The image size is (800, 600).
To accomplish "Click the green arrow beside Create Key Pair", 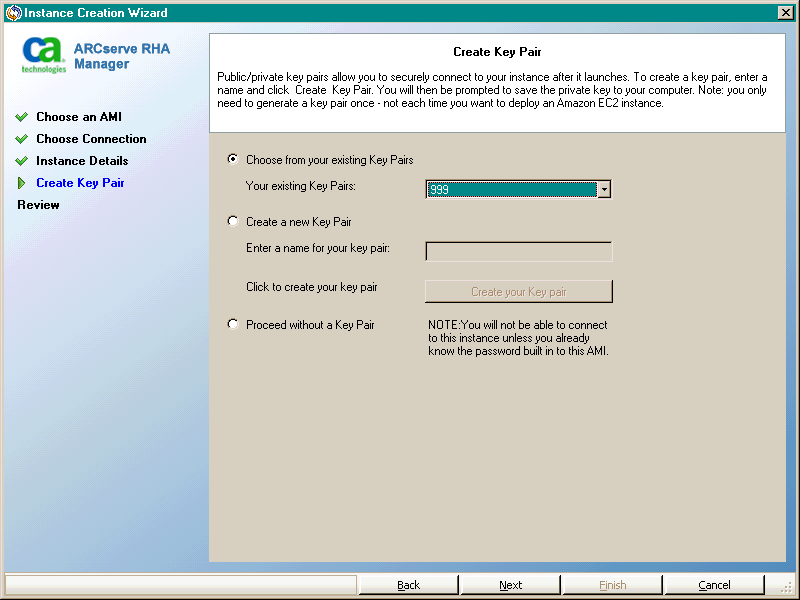I will coord(22,182).
